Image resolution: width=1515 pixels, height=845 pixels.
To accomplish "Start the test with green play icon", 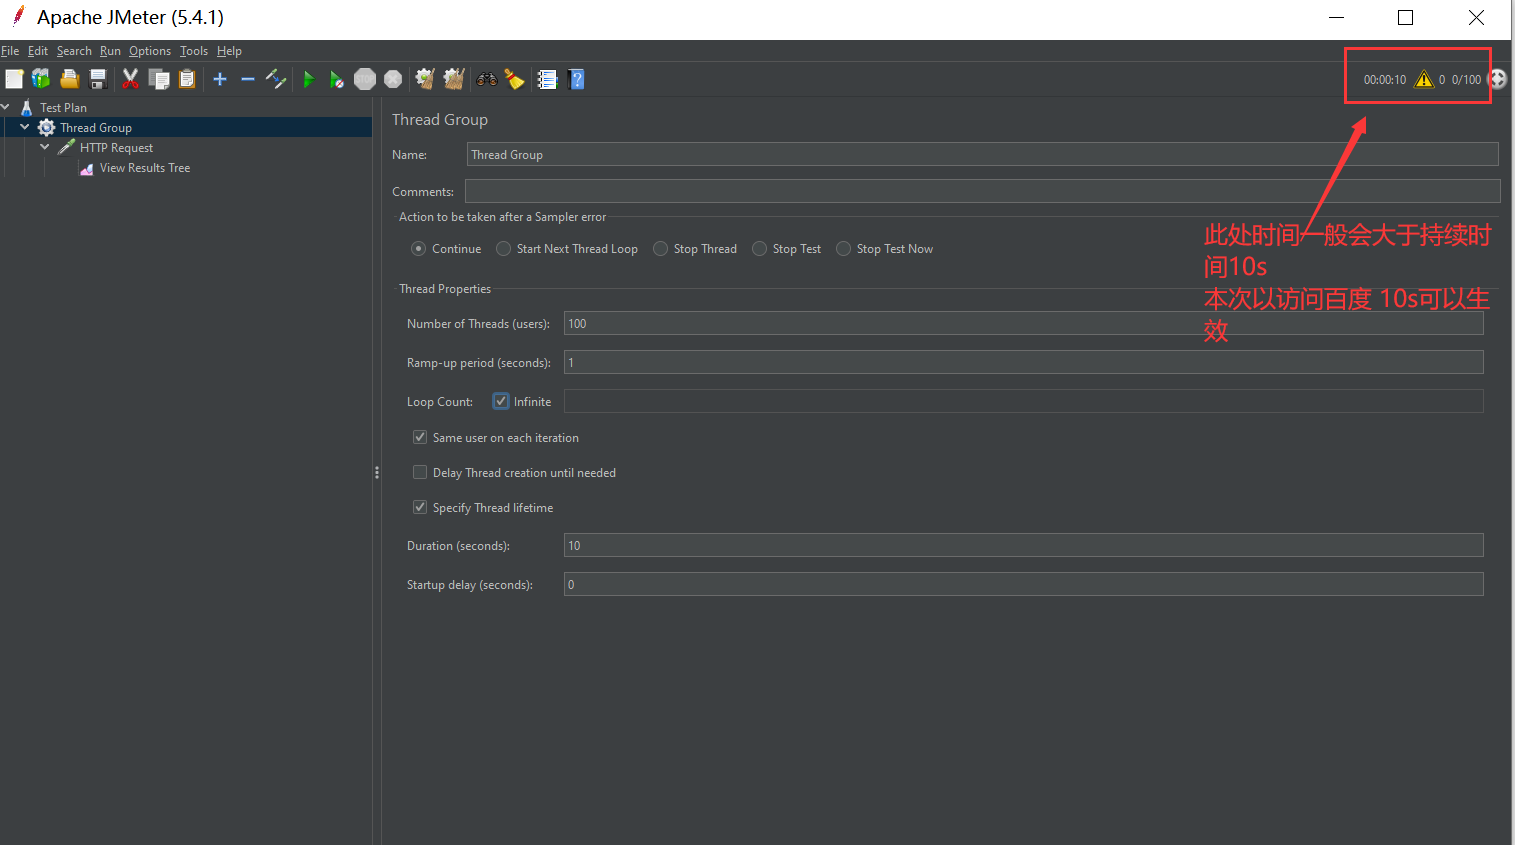I will tap(309, 79).
